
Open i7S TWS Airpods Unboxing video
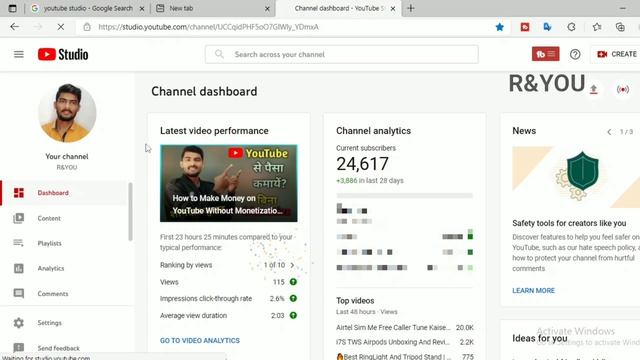(393, 342)
